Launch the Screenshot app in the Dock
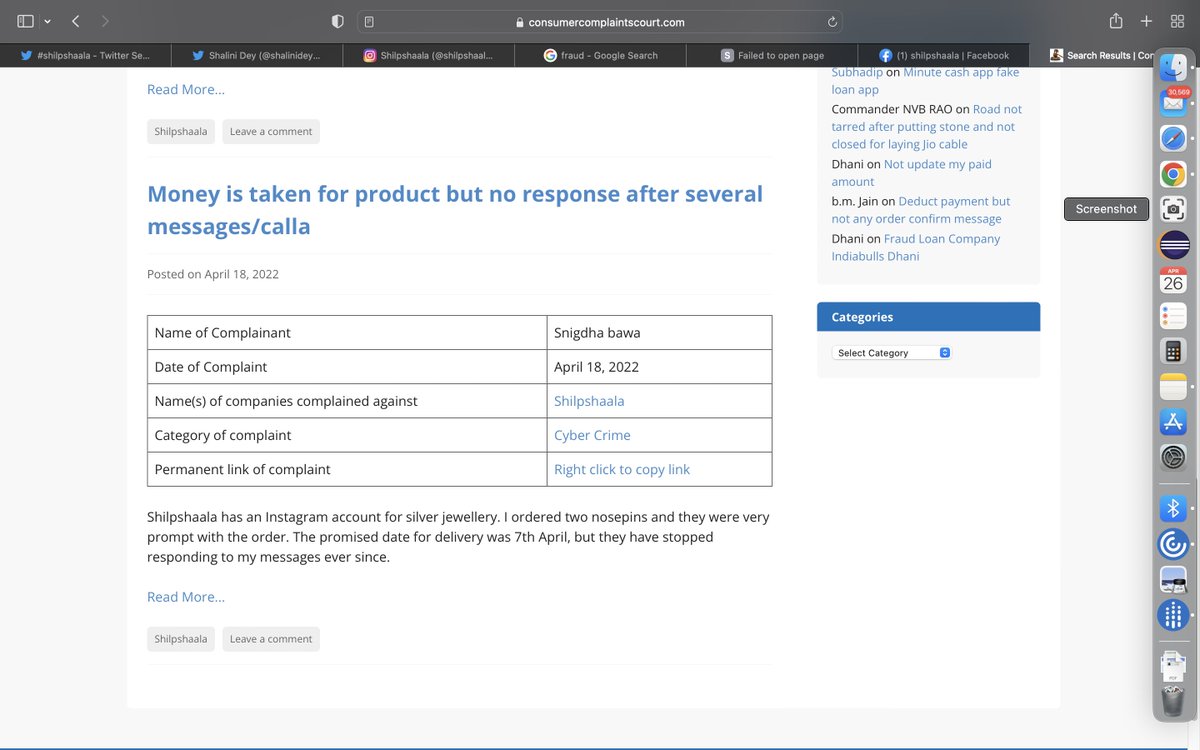The image size is (1200, 750). (1173, 209)
